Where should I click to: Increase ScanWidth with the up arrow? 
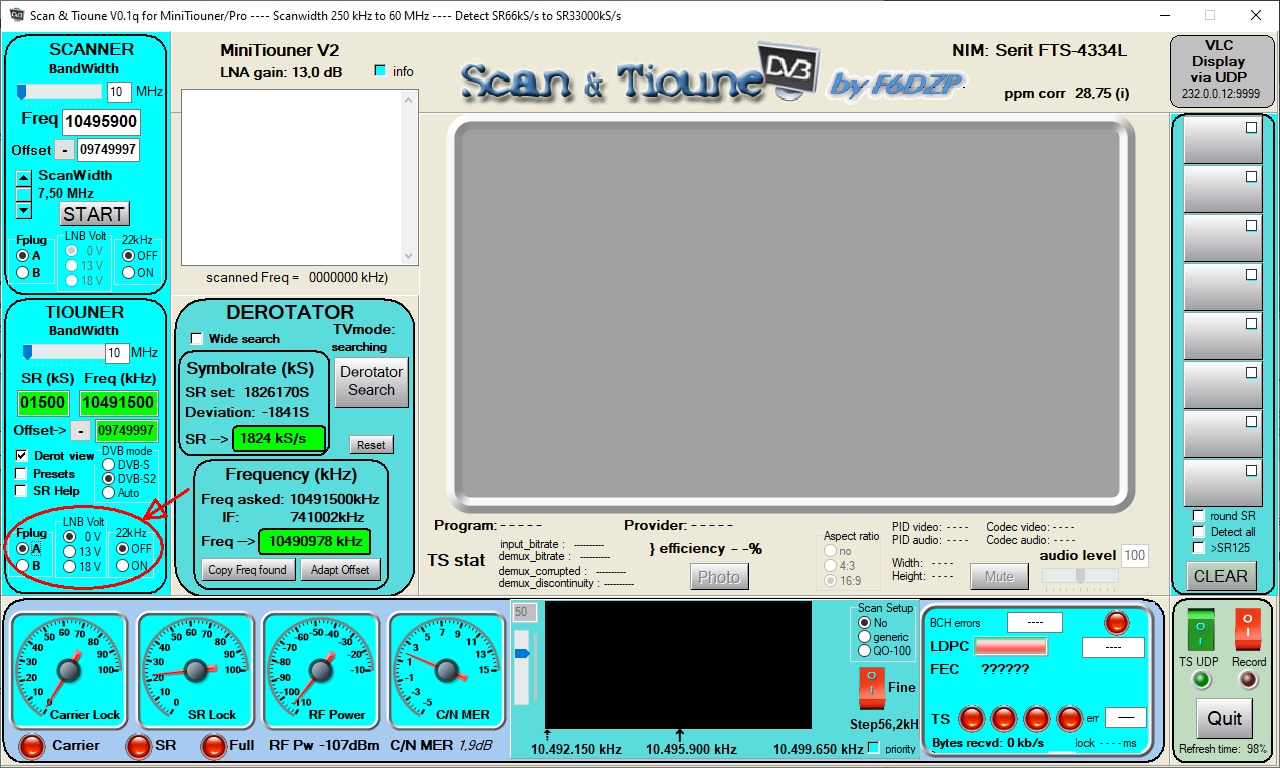[x=24, y=178]
